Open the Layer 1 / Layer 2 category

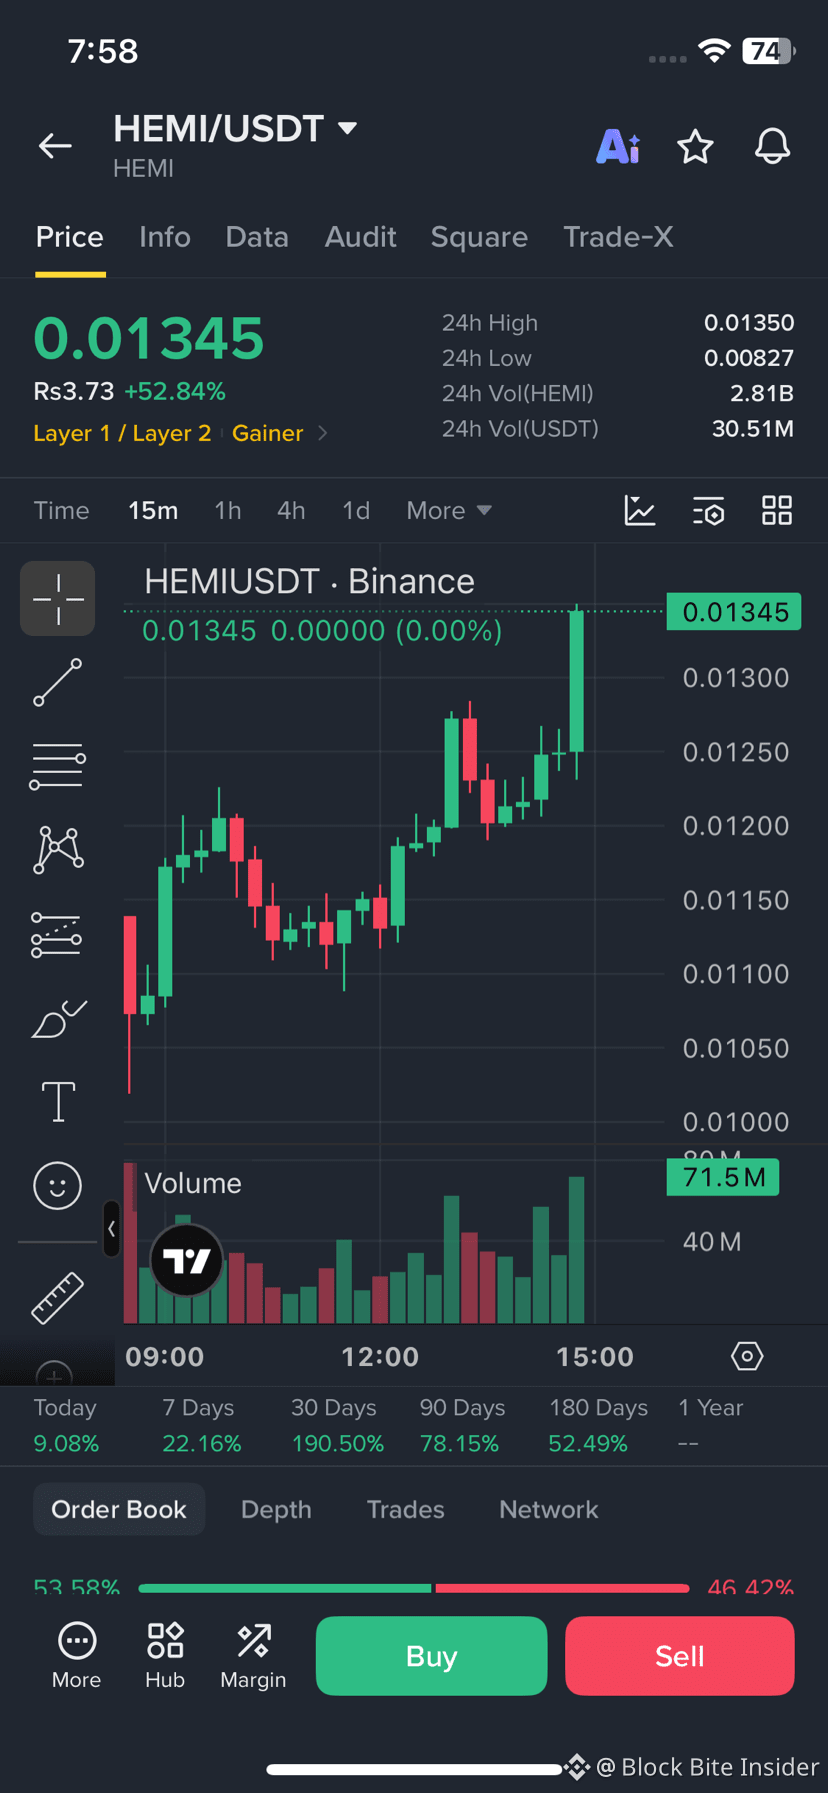point(122,434)
